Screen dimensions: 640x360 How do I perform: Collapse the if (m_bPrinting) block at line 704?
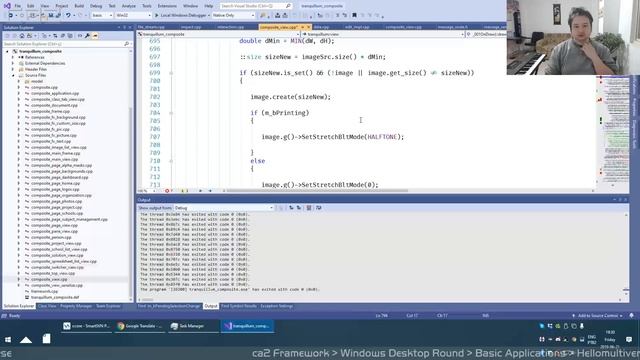(x=171, y=113)
